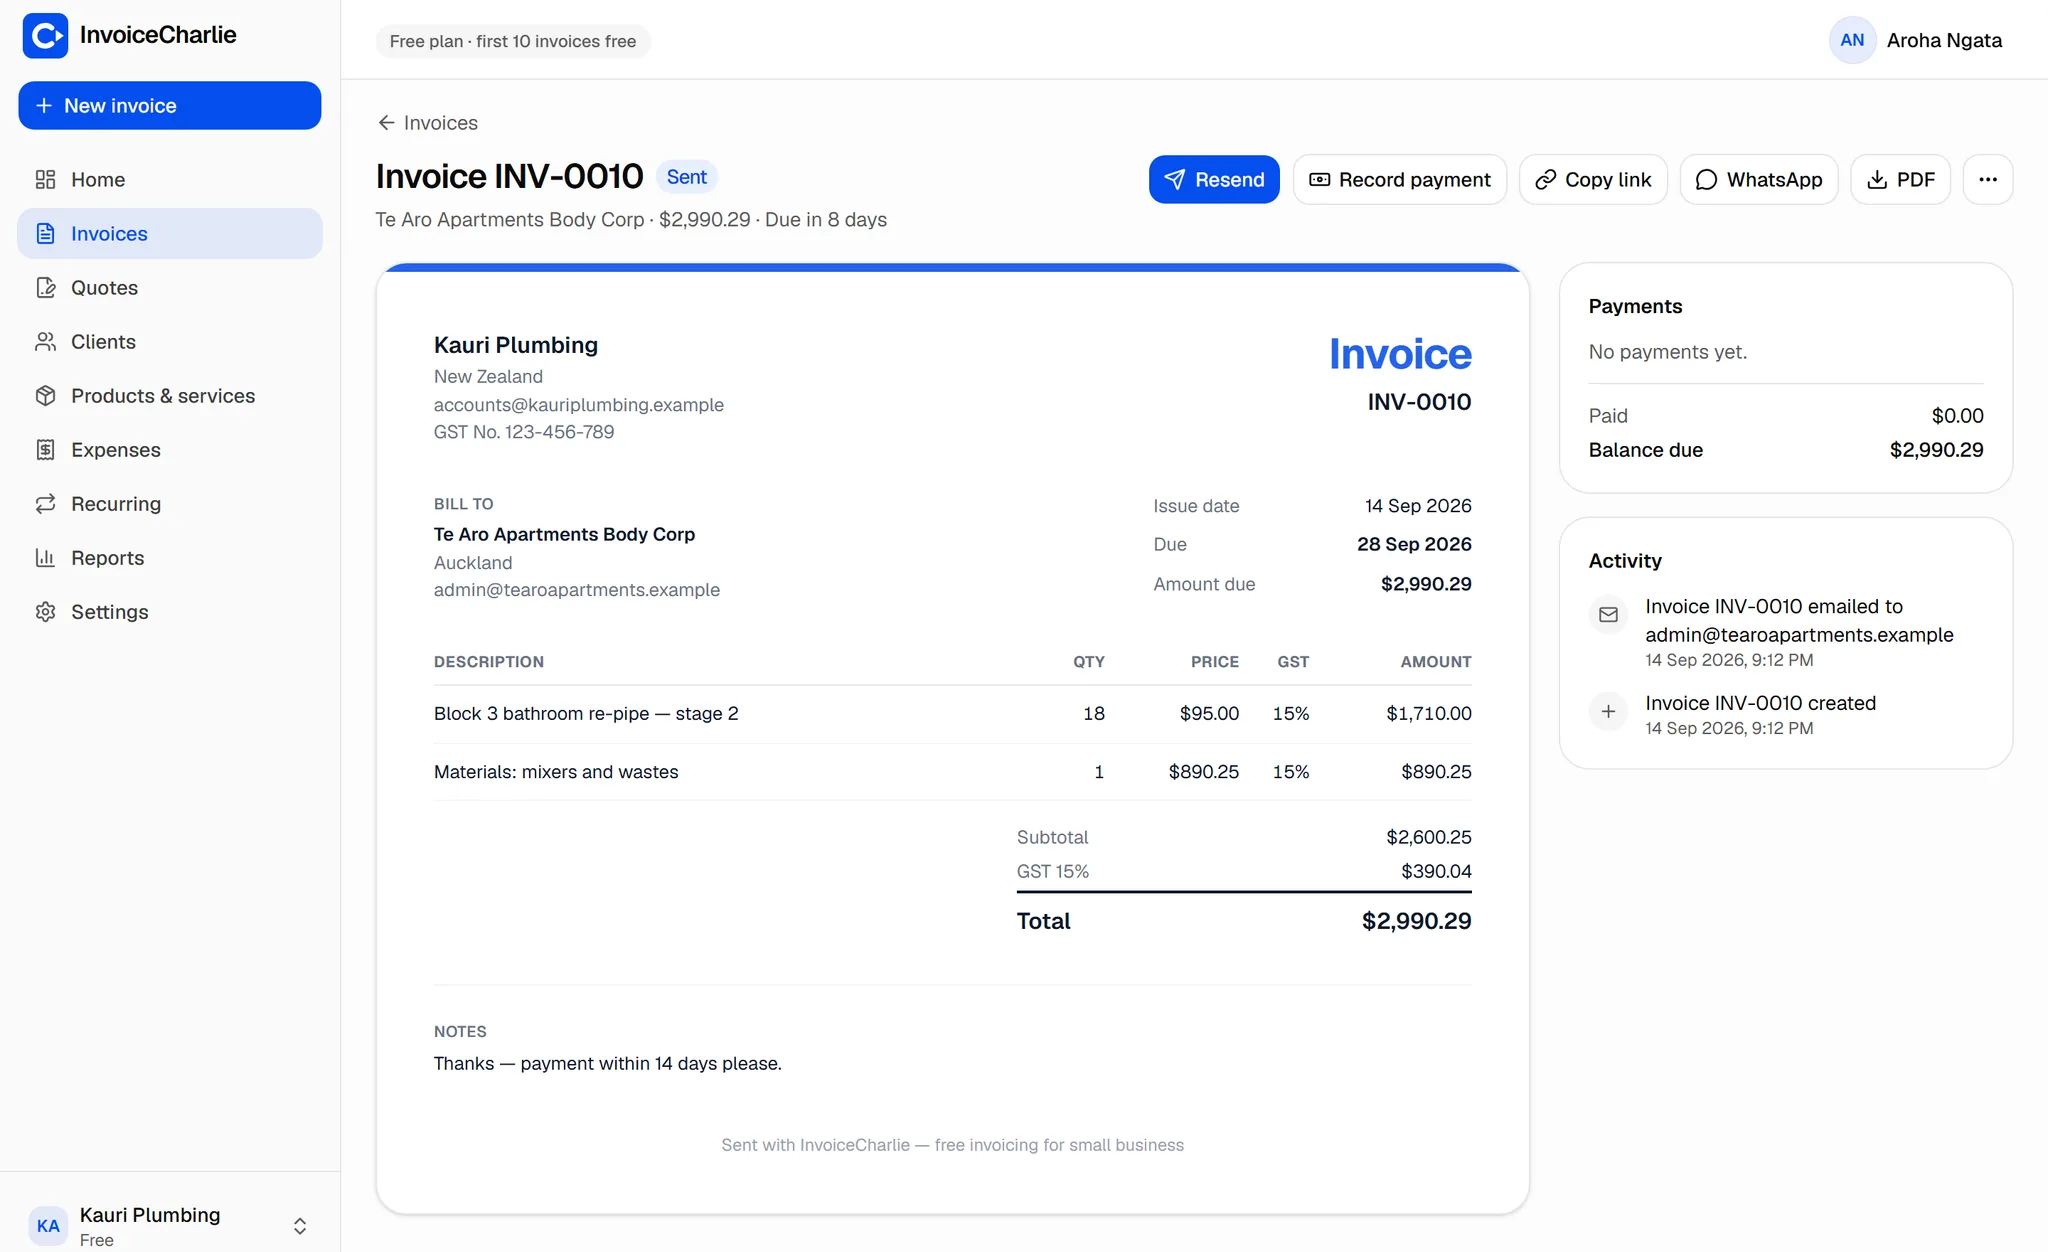Click the Settings gear icon
This screenshot has height=1252, width=2048.
tap(45, 612)
